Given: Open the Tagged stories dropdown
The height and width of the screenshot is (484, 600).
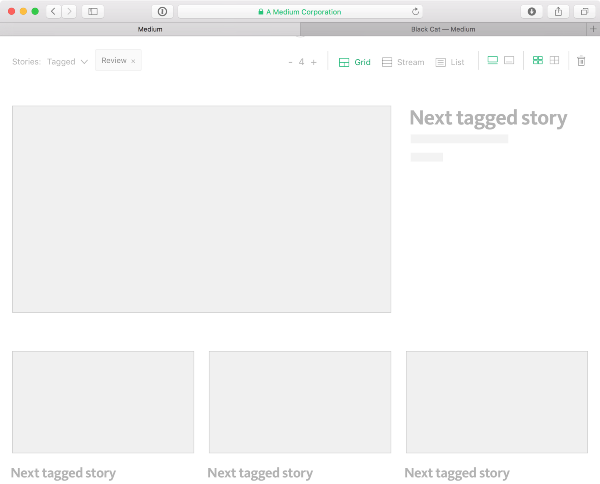Looking at the screenshot, I should [x=67, y=62].
